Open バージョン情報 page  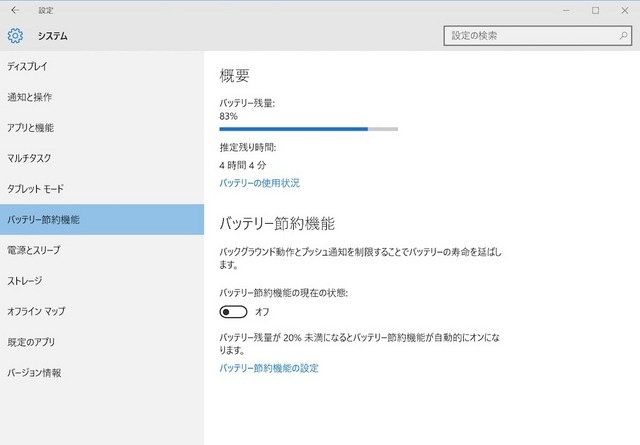[x=102, y=372]
